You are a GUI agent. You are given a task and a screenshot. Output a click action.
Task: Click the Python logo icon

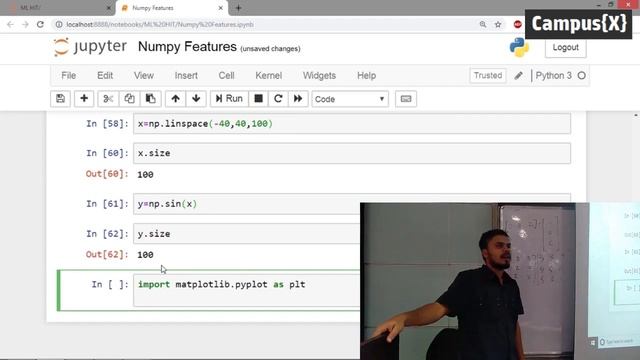pyautogui.click(x=519, y=47)
